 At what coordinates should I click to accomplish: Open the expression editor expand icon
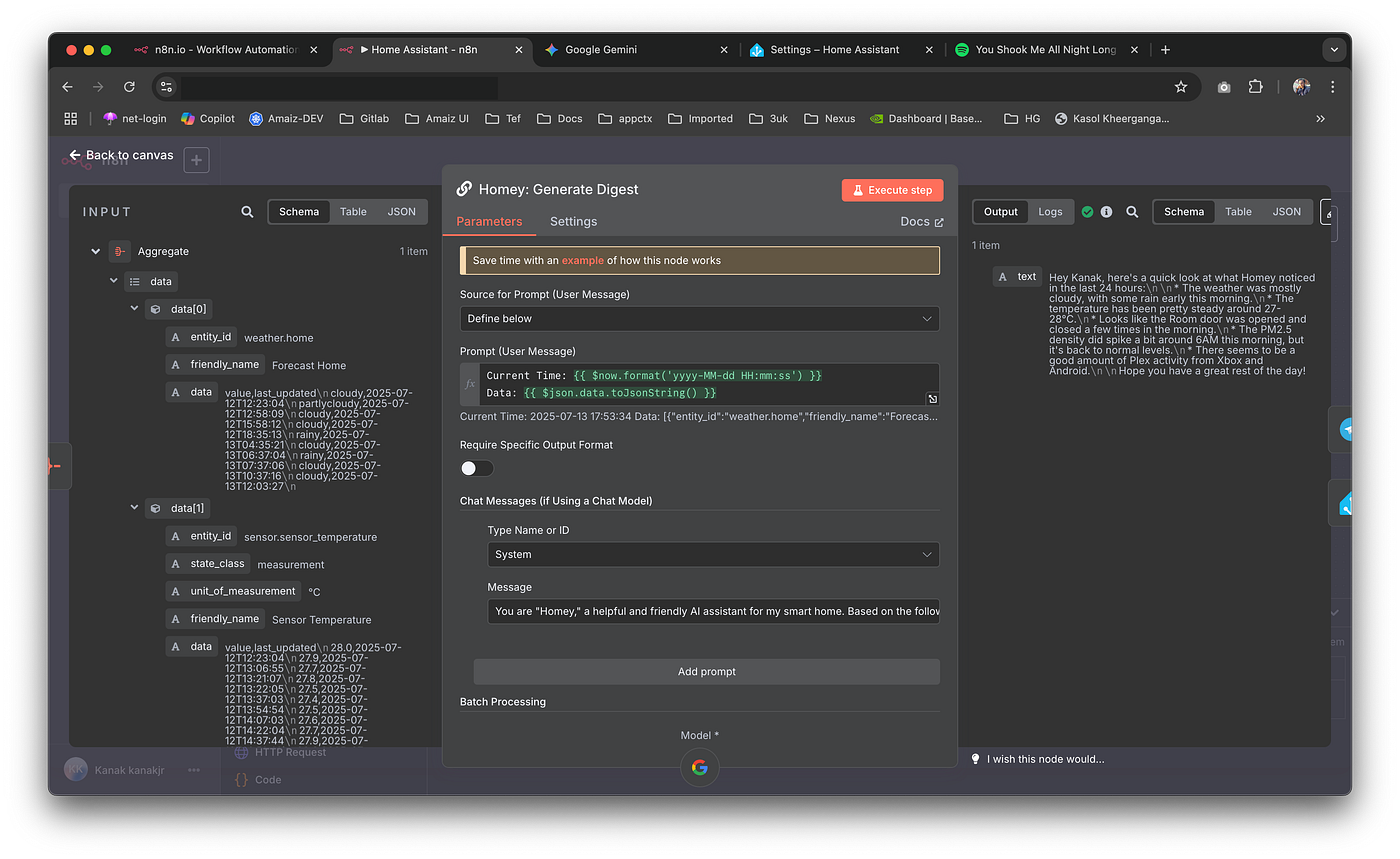[932, 397]
